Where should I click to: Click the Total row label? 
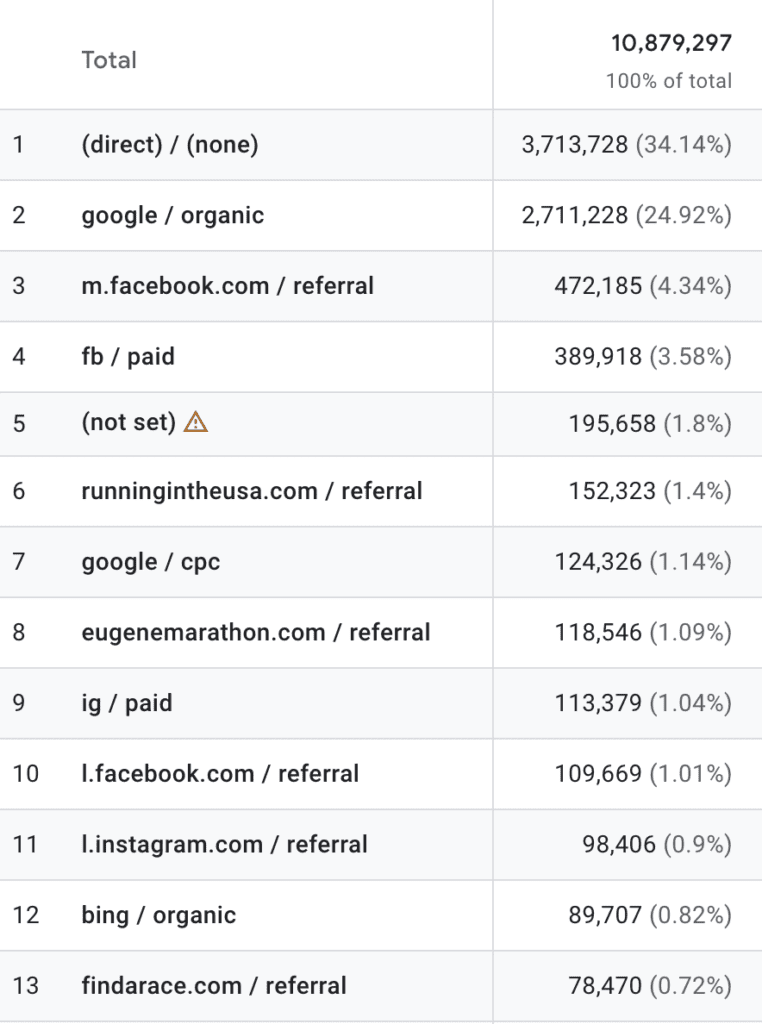(x=109, y=60)
